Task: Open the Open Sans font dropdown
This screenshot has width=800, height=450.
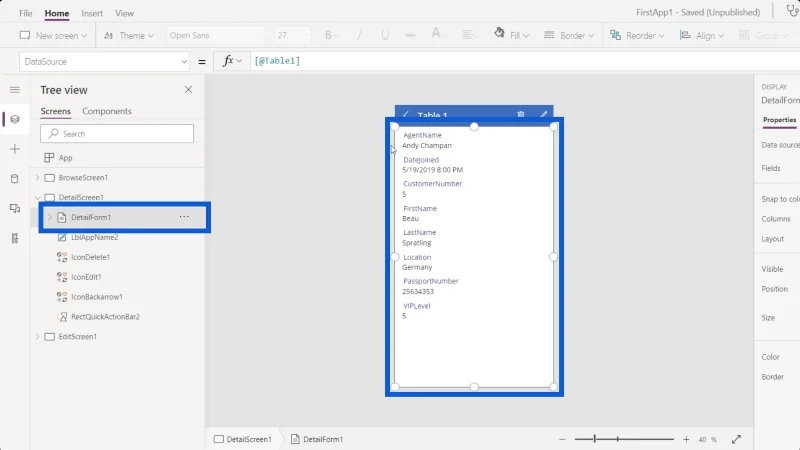Action: 215,35
